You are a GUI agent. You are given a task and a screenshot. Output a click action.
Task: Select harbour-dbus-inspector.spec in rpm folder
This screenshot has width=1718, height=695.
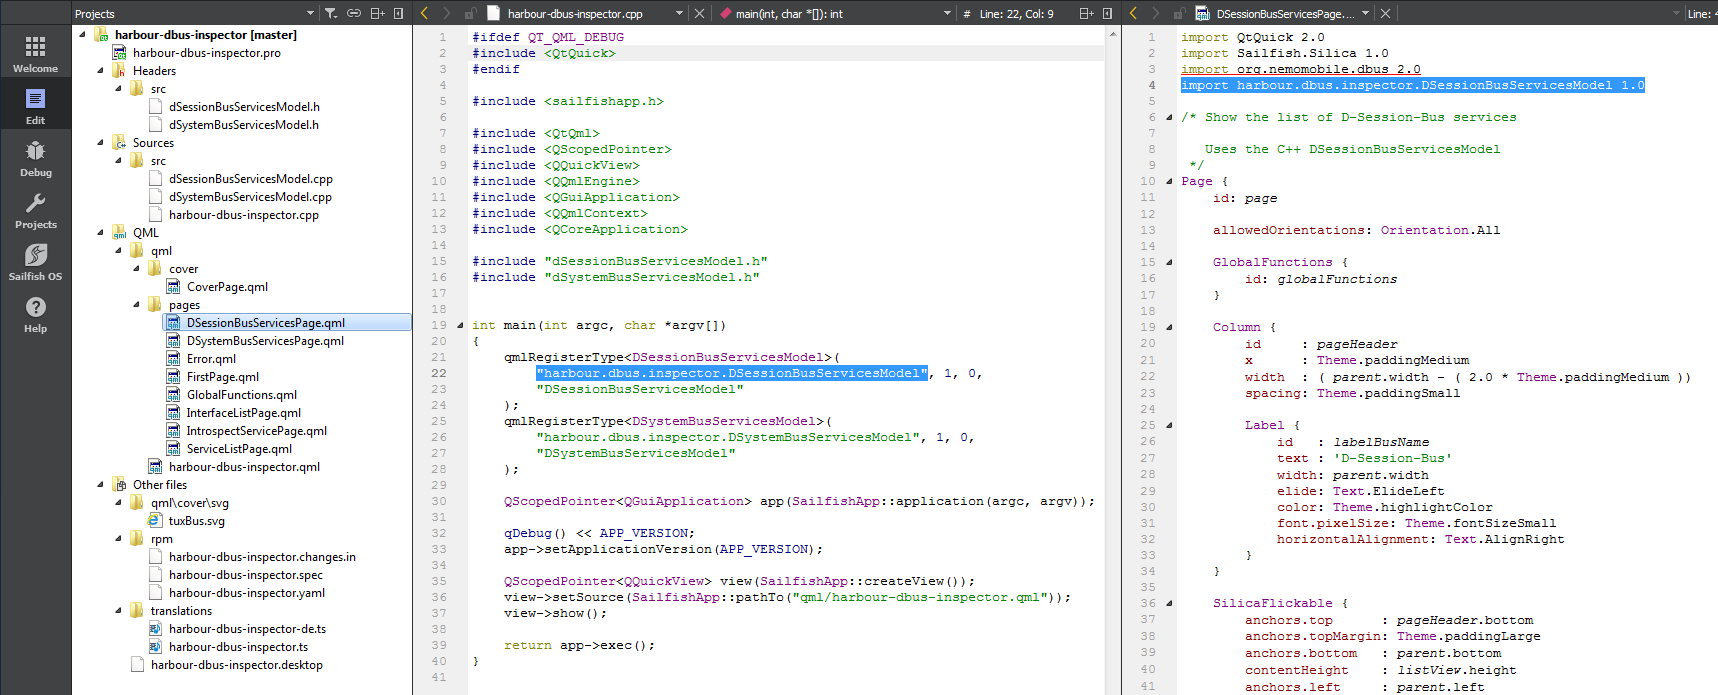tap(245, 574)
